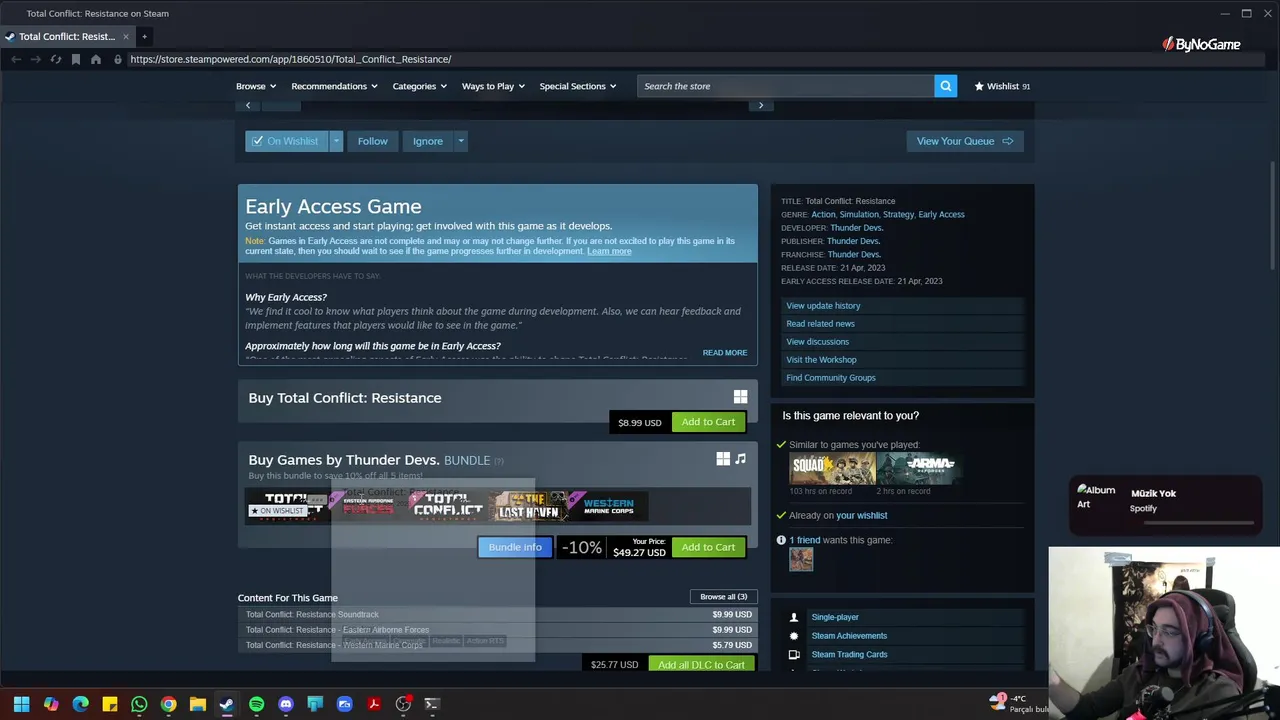Launch Google Chrome from taskbar

click(x=168, y=704)
